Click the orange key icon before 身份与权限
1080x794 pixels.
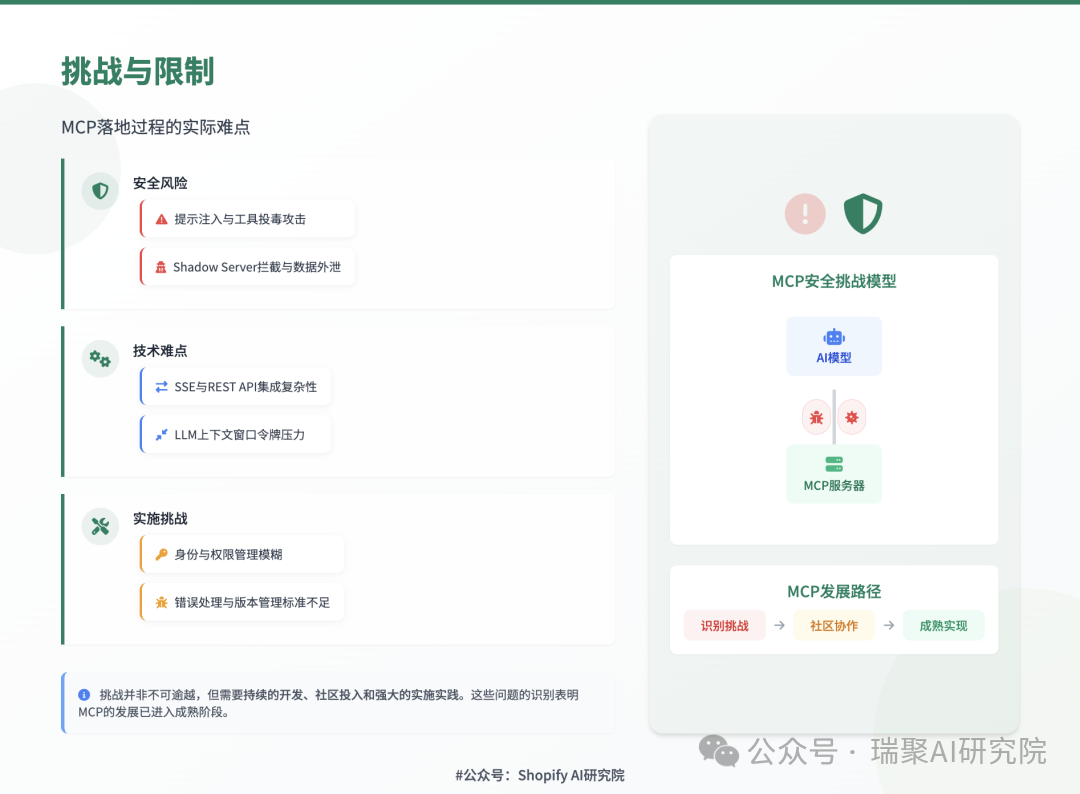161,554
